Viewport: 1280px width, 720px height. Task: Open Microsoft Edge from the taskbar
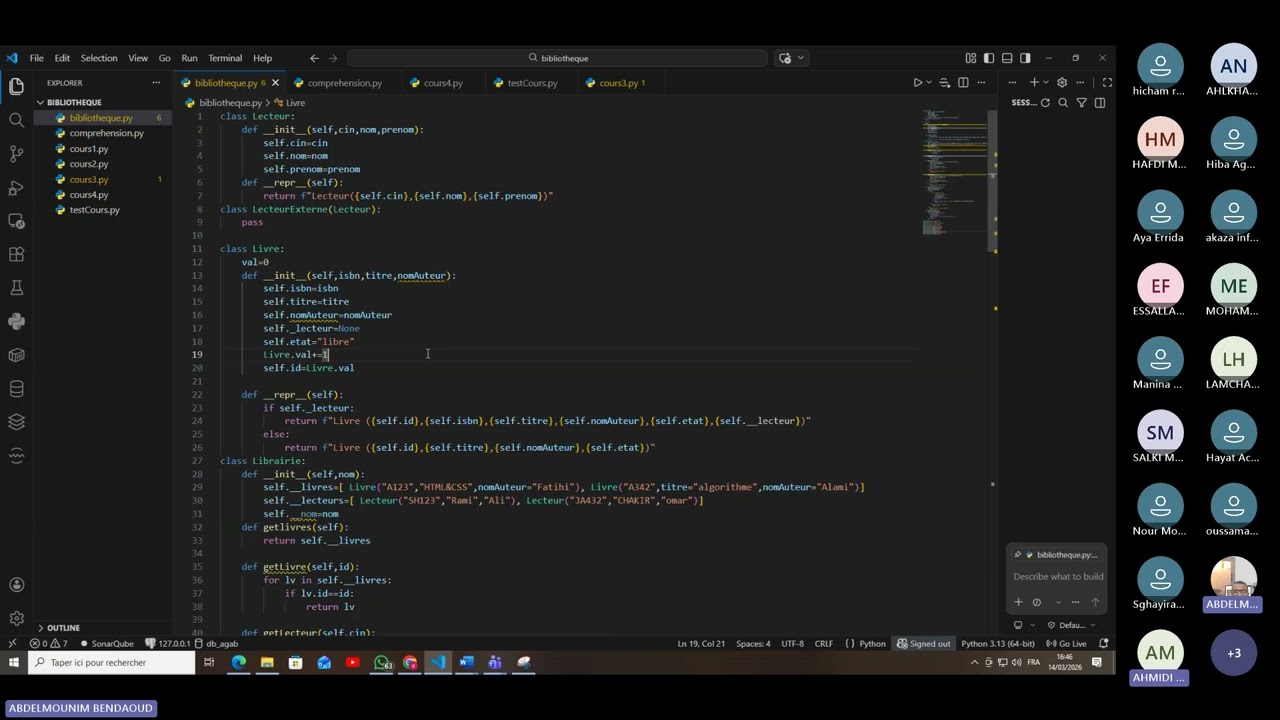[238, 663]
